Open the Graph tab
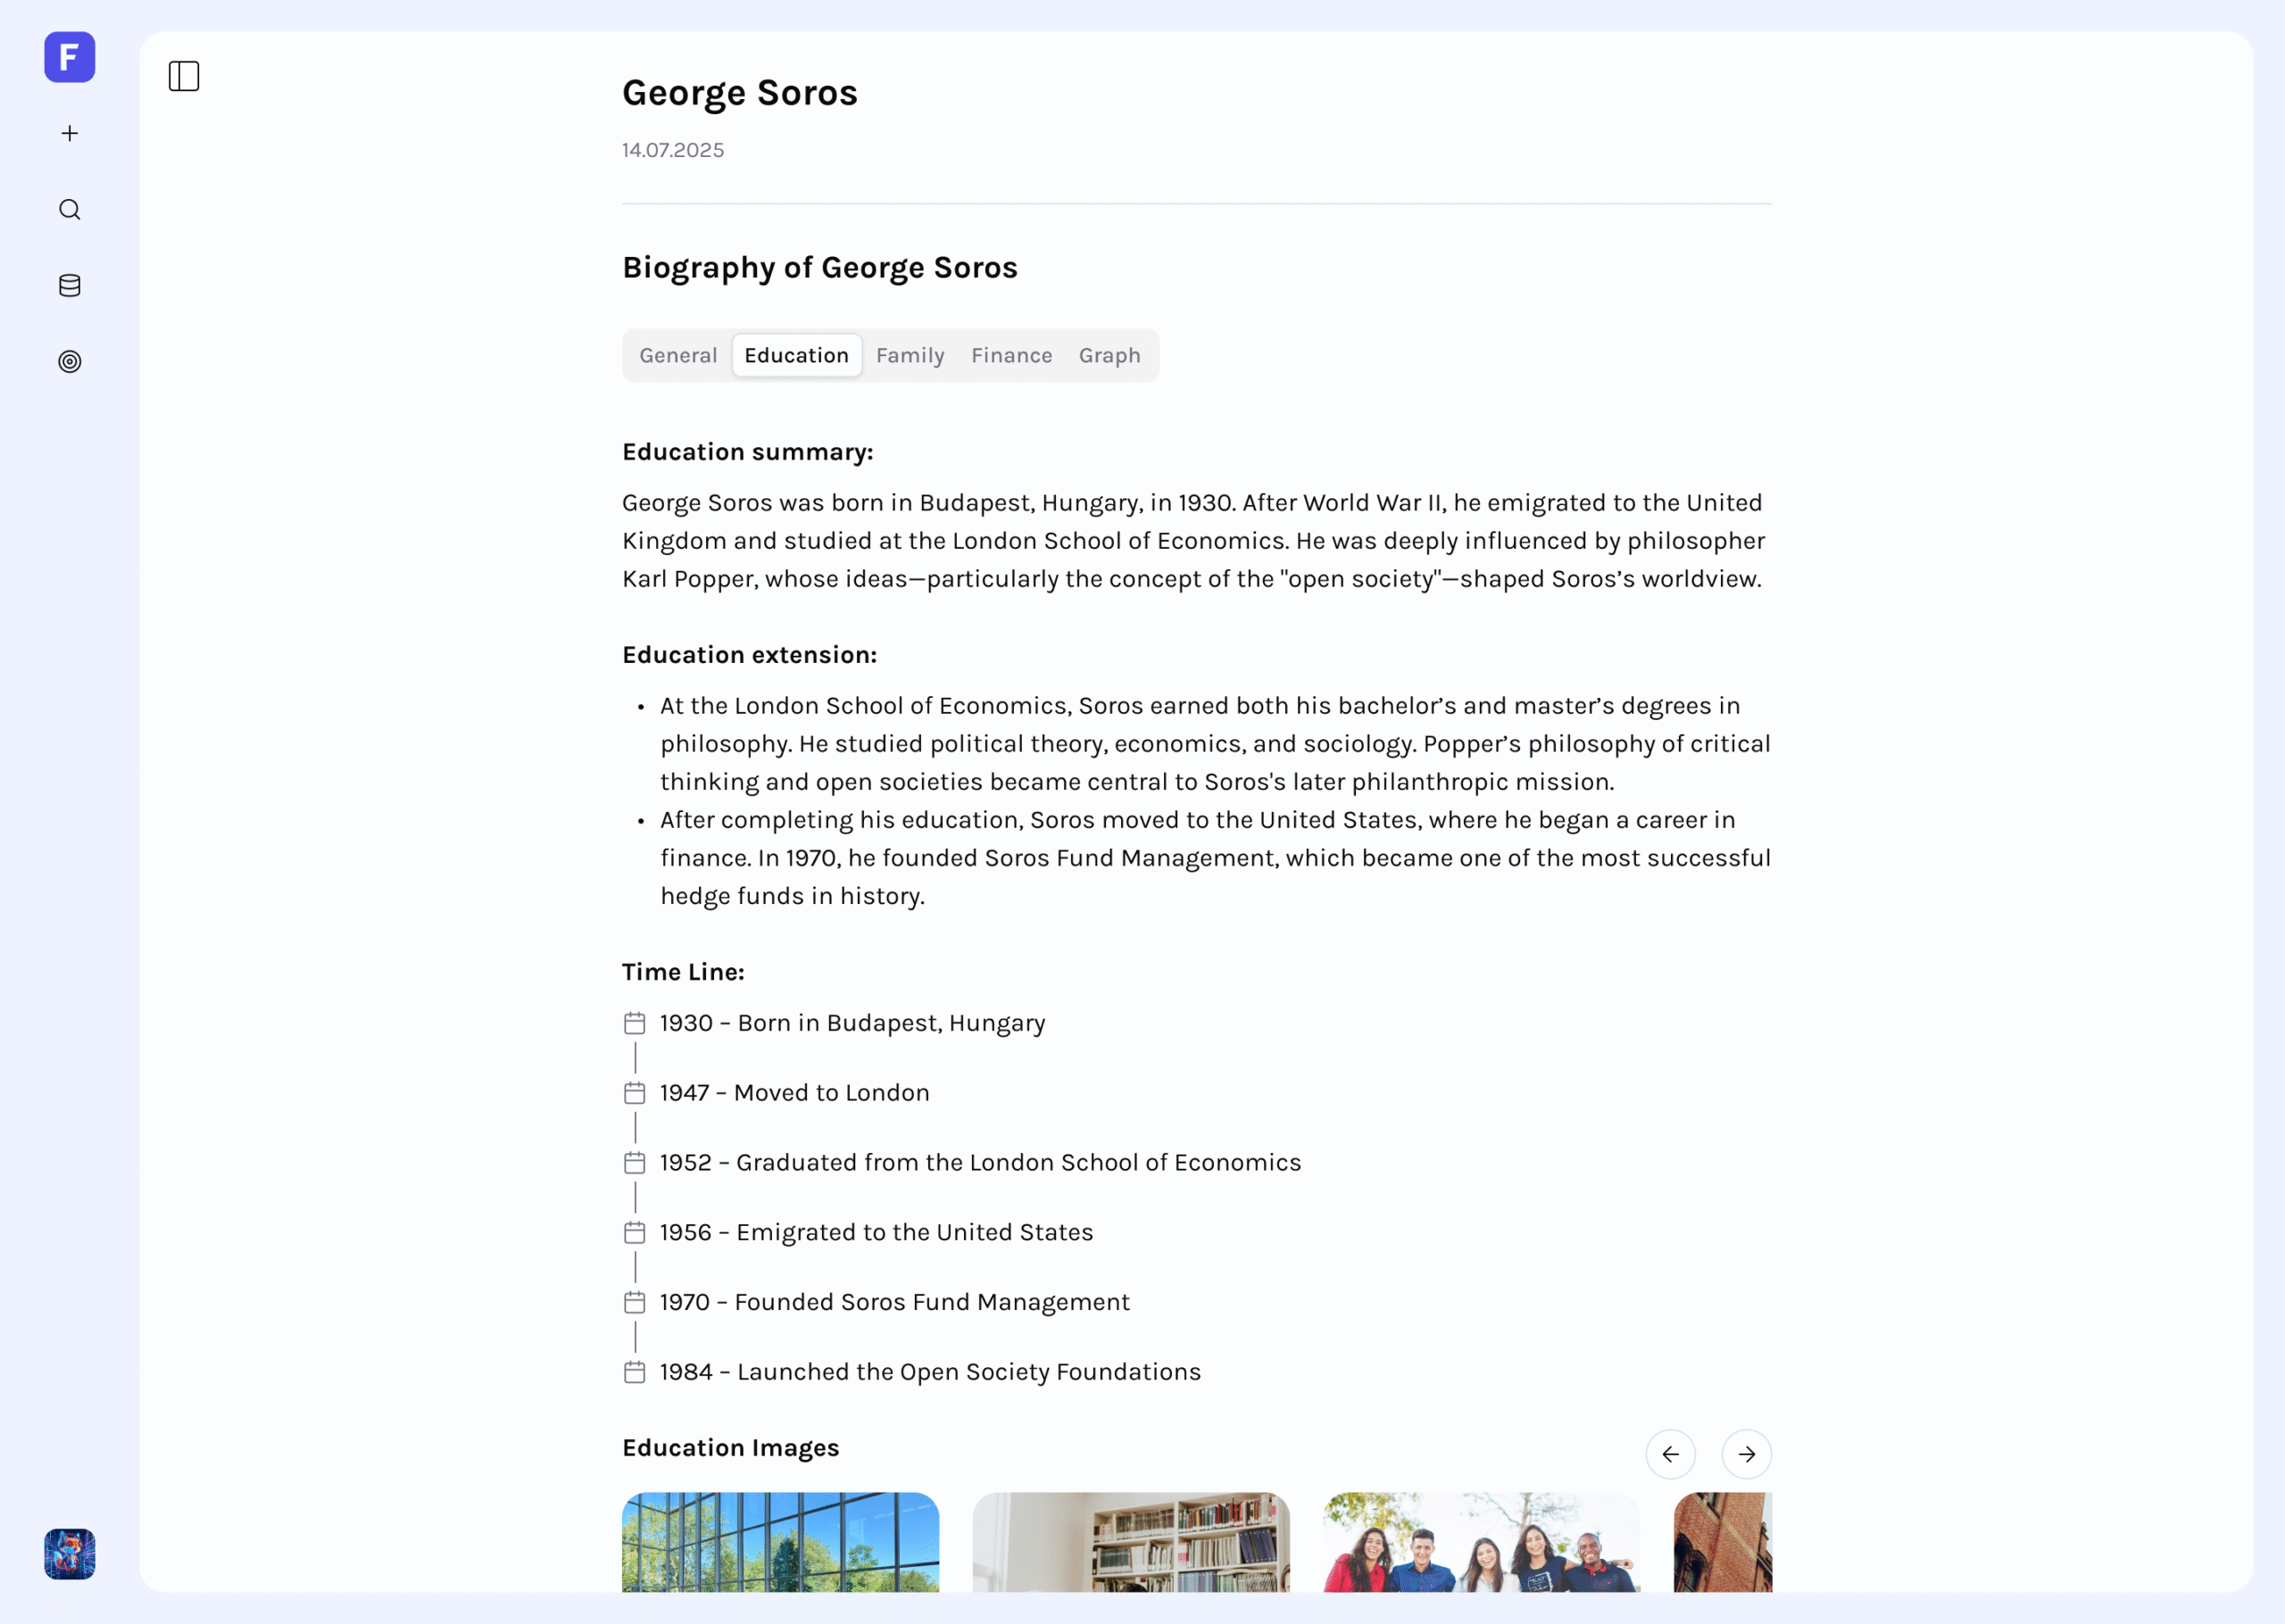Screen dimensions: 2285x1624 point(1109,355)
